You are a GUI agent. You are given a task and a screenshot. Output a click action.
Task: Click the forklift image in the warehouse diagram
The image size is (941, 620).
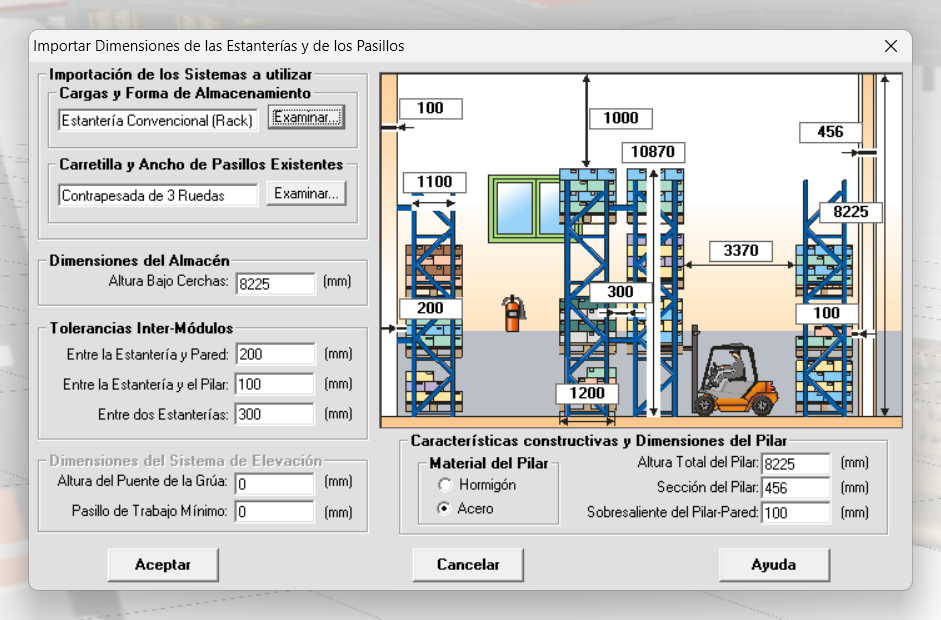coord(733,380)
